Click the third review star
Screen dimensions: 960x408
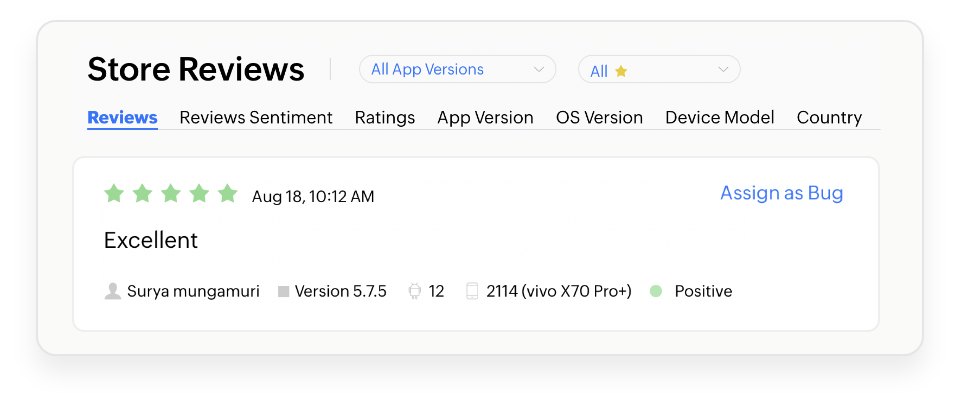pyautogui.click(x=171, y=194)
